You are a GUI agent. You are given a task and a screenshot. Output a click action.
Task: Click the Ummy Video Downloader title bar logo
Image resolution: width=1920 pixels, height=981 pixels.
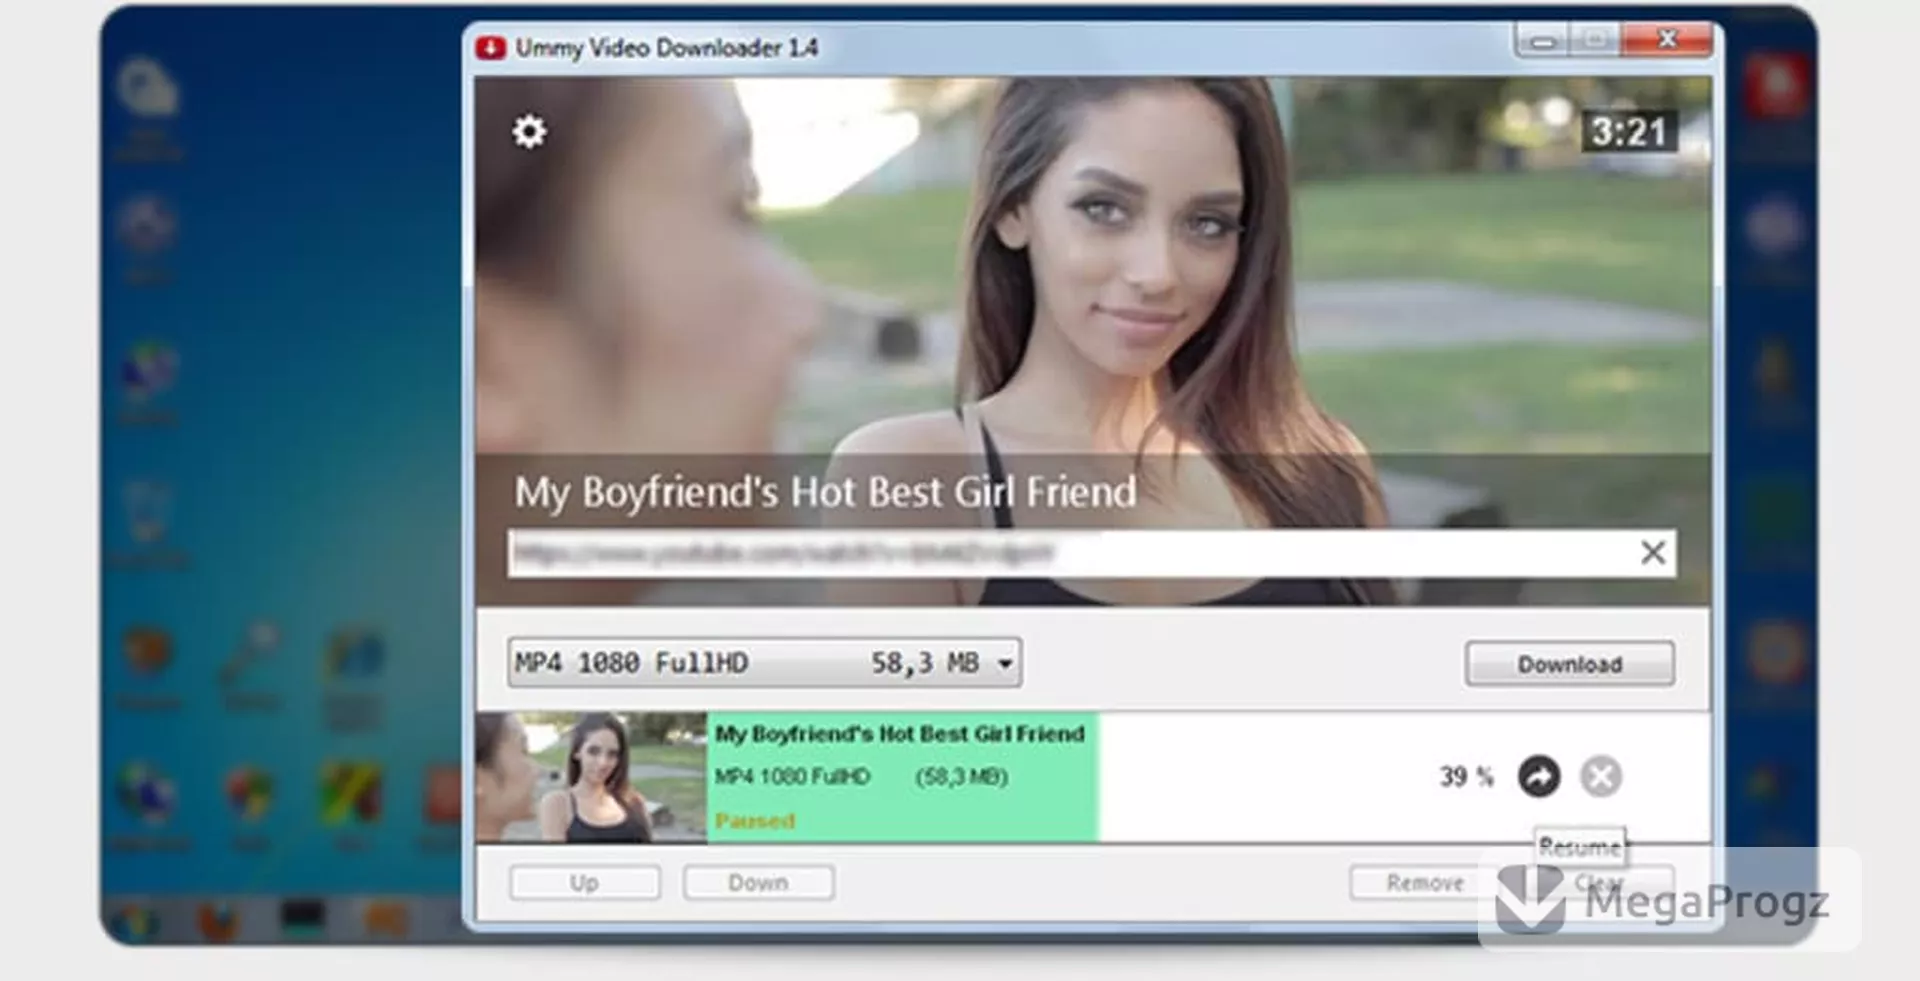click(x=491, y=47)
